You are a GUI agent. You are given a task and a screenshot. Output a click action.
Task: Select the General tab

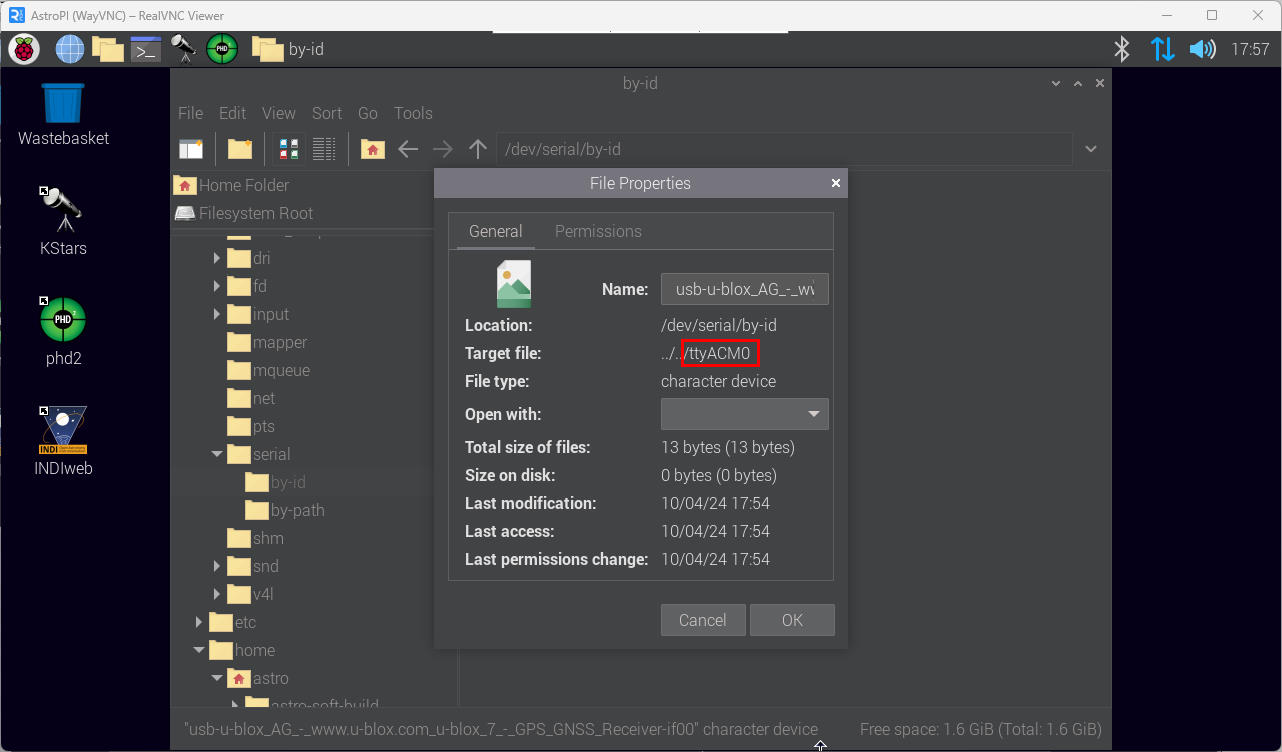pyautogui.click(x=495, y=231)
